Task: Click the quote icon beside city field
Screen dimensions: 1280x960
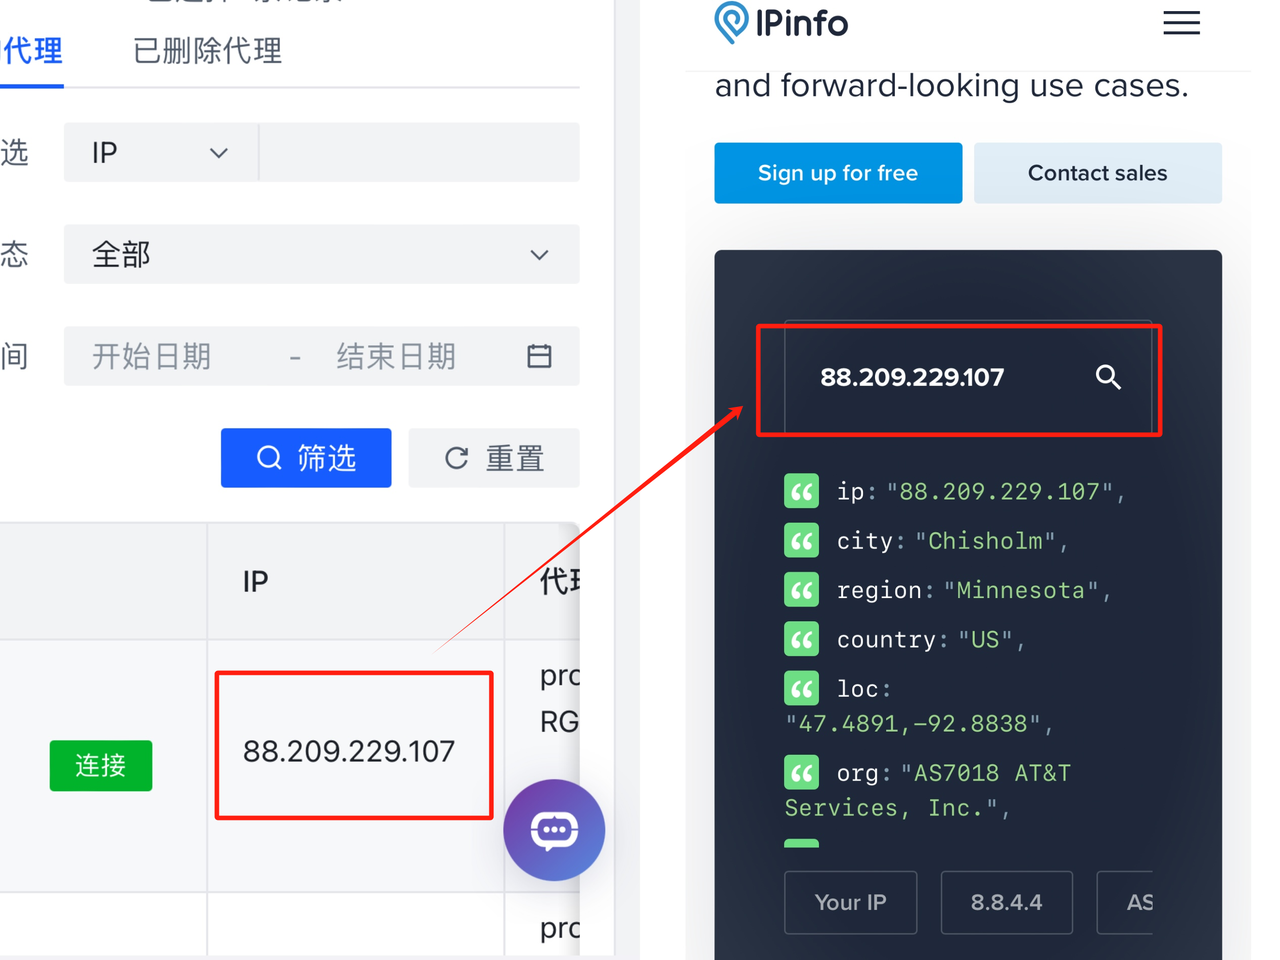Action: tap(801, 541)
